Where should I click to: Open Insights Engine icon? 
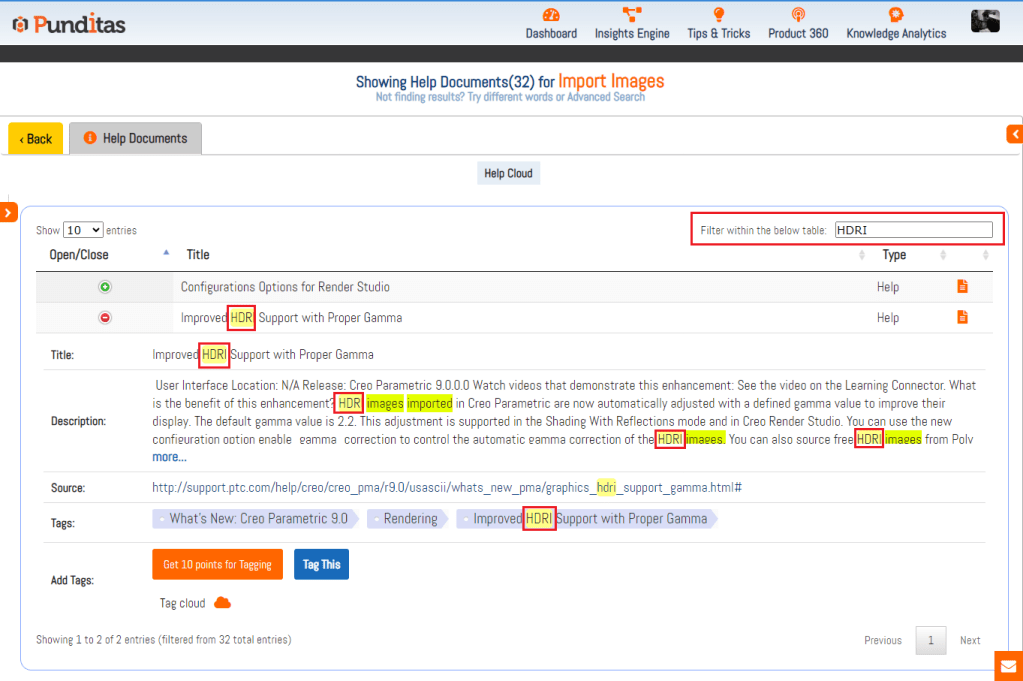click(632, 15)
